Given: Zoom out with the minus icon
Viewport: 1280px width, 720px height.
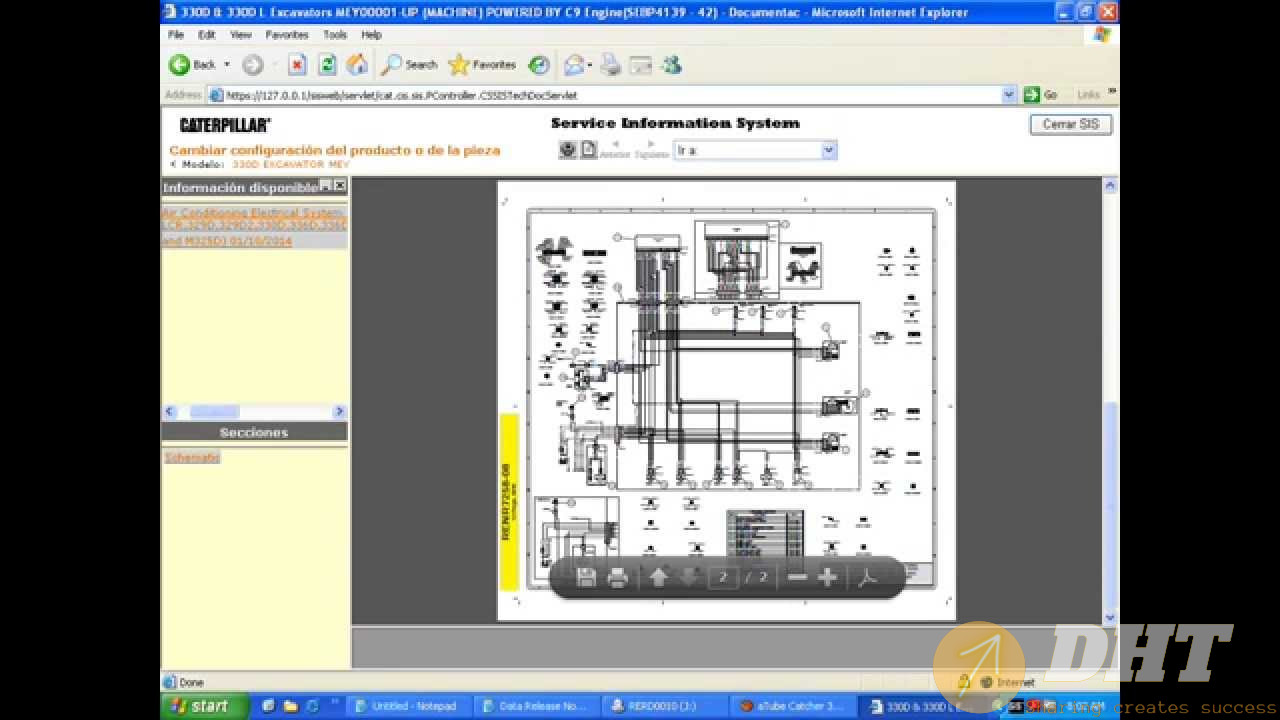Looking at the screenshot, I should pyautogui.click(x=797, y=578).
